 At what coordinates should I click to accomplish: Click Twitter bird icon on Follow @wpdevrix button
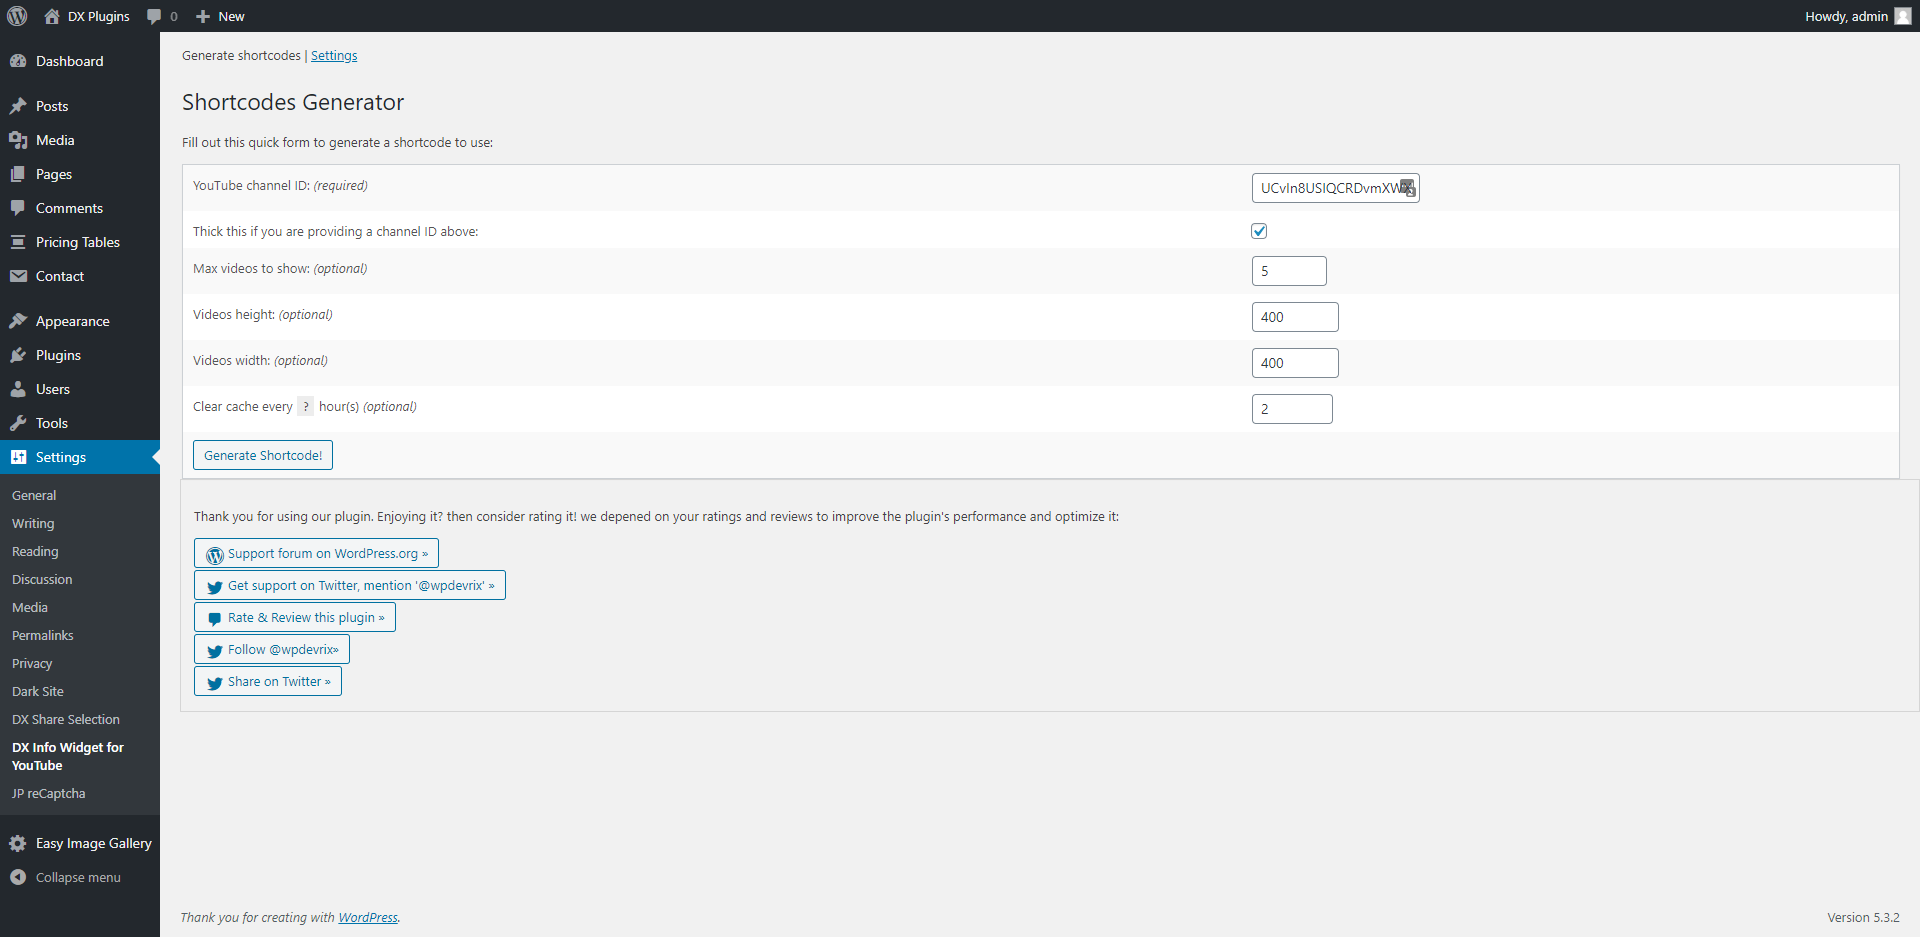point(215,651)
